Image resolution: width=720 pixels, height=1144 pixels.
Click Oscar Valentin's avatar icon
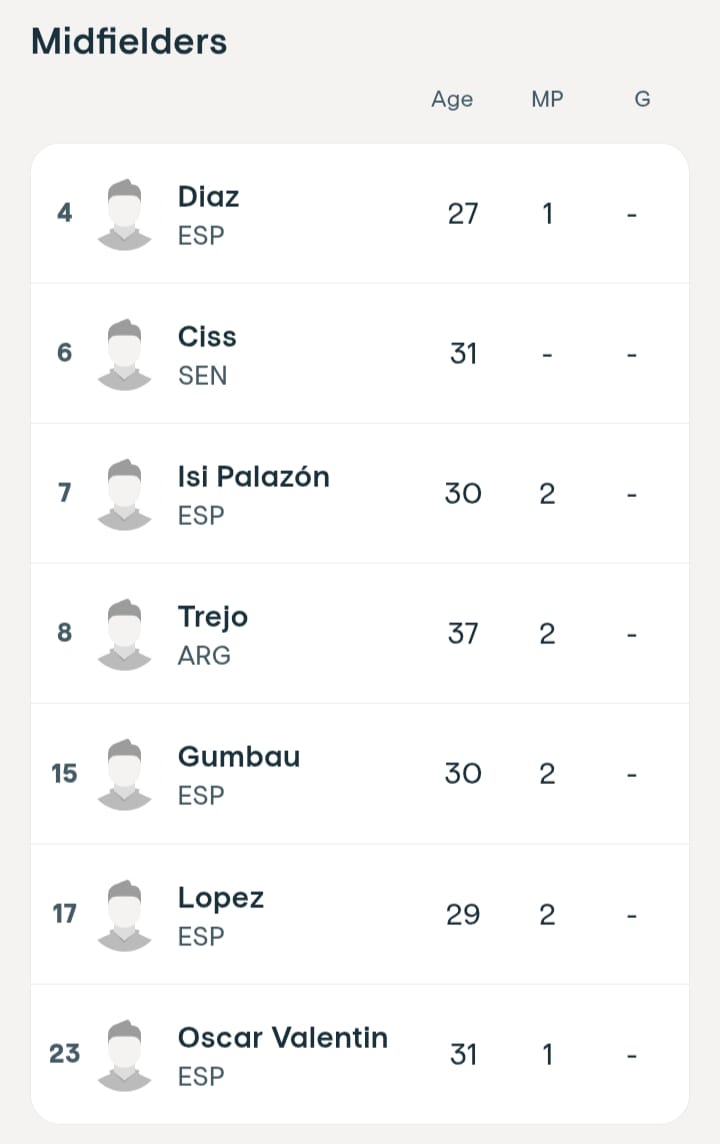click(124, 1054)
